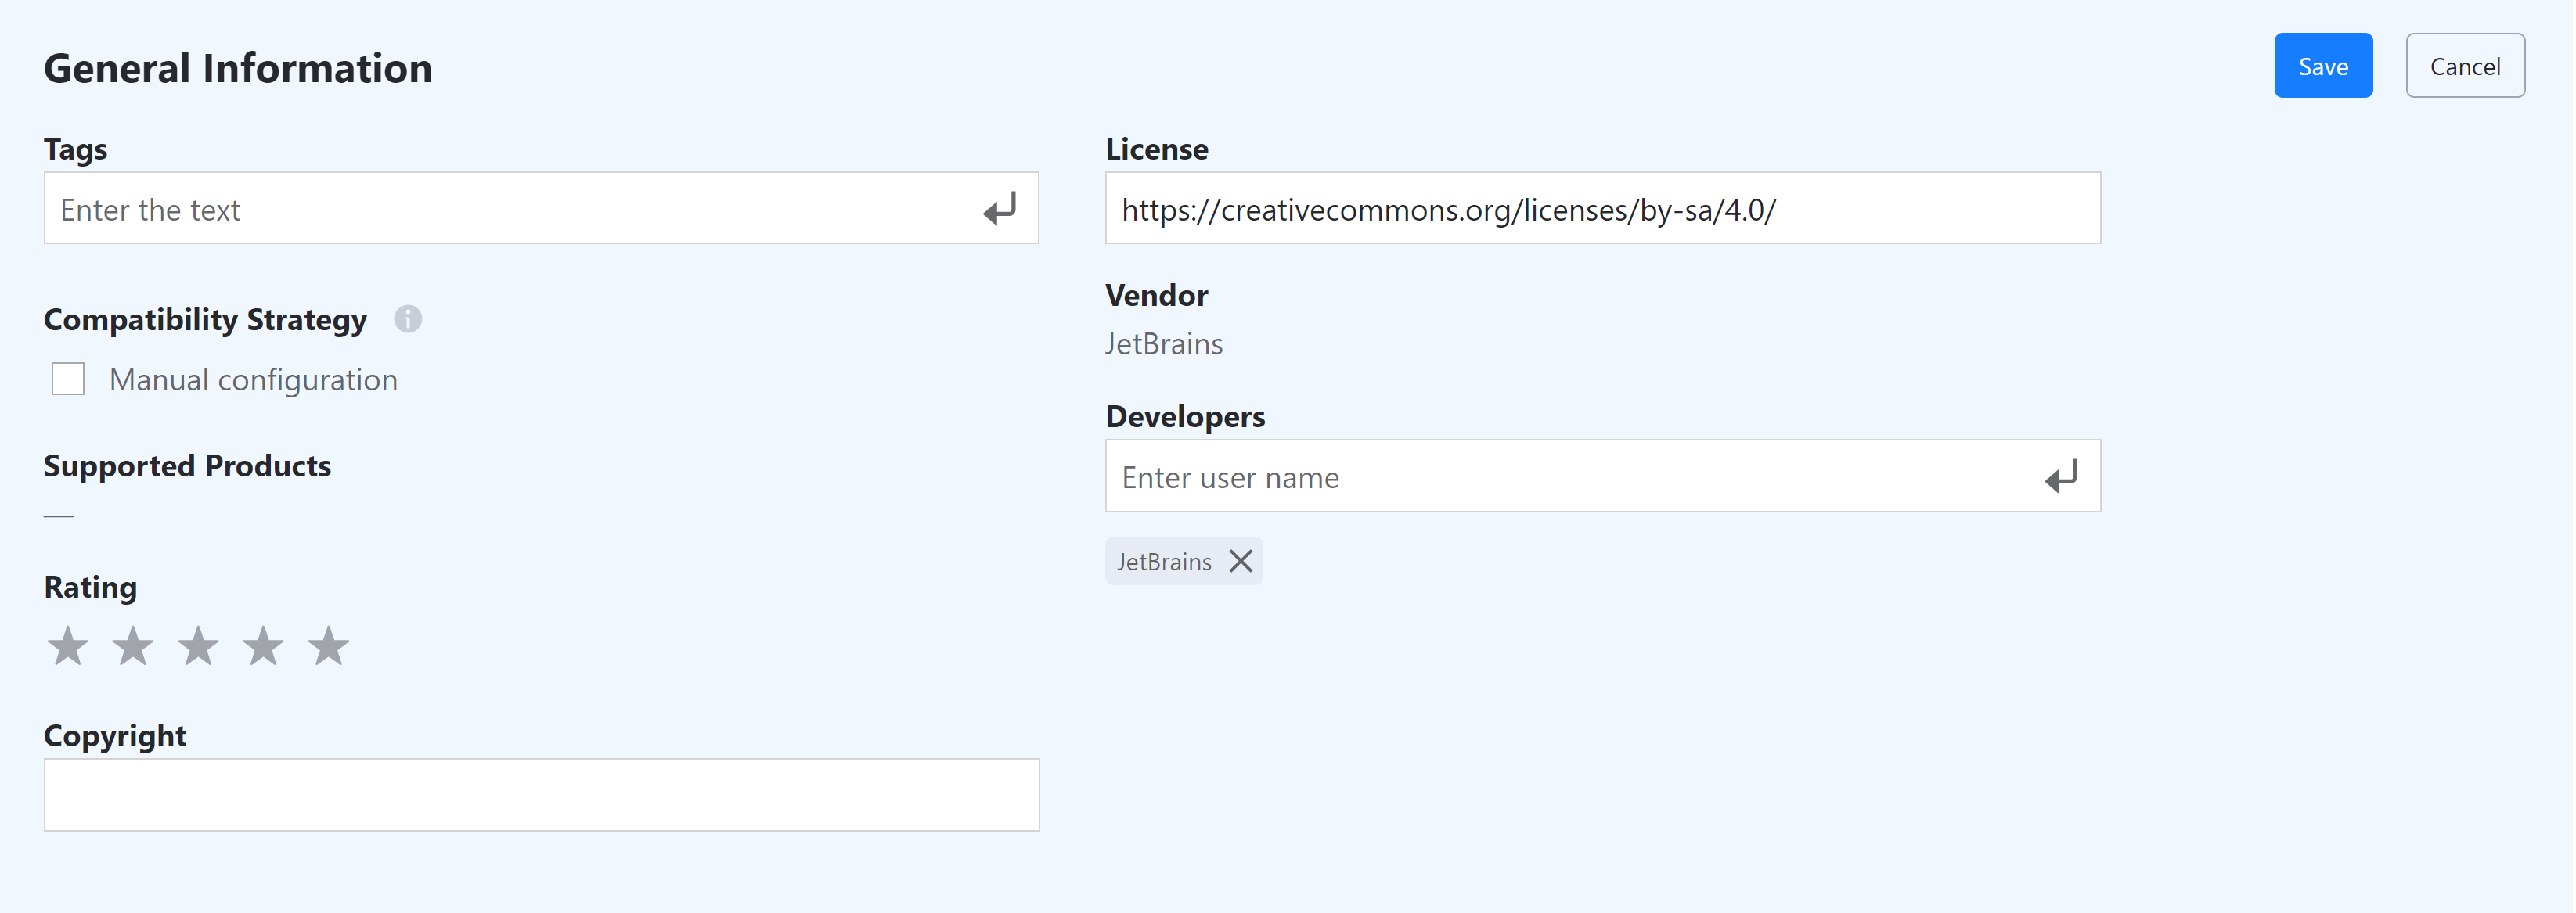Click the enter arrow icon in Developers field

pos(2060,477)
